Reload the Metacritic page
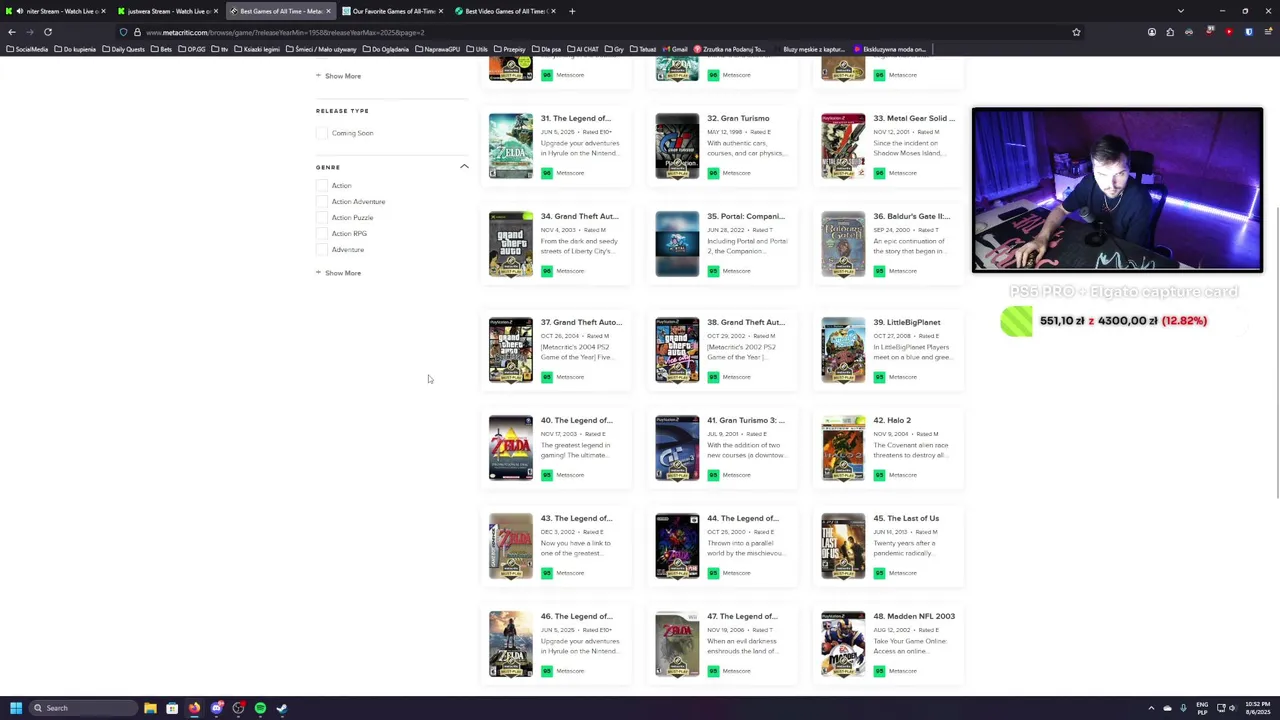The height and width of the screenshot is (720, 1280). pyautogui.click(x=47, y=32)
